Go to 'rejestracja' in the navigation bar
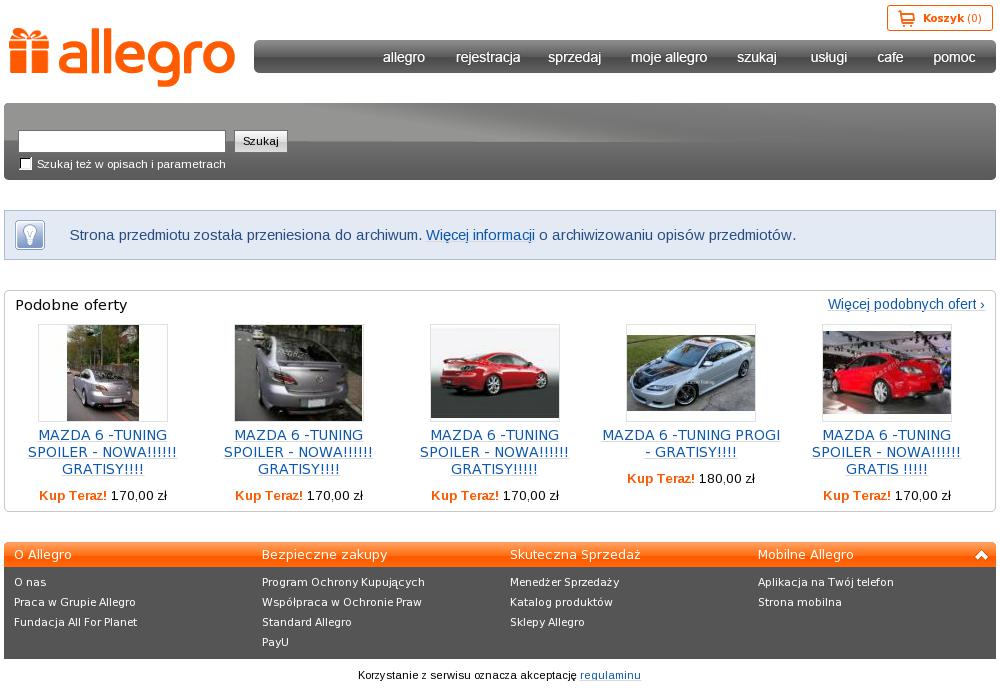The width and height of the screenshot is (1000, 695). (488, 57)
